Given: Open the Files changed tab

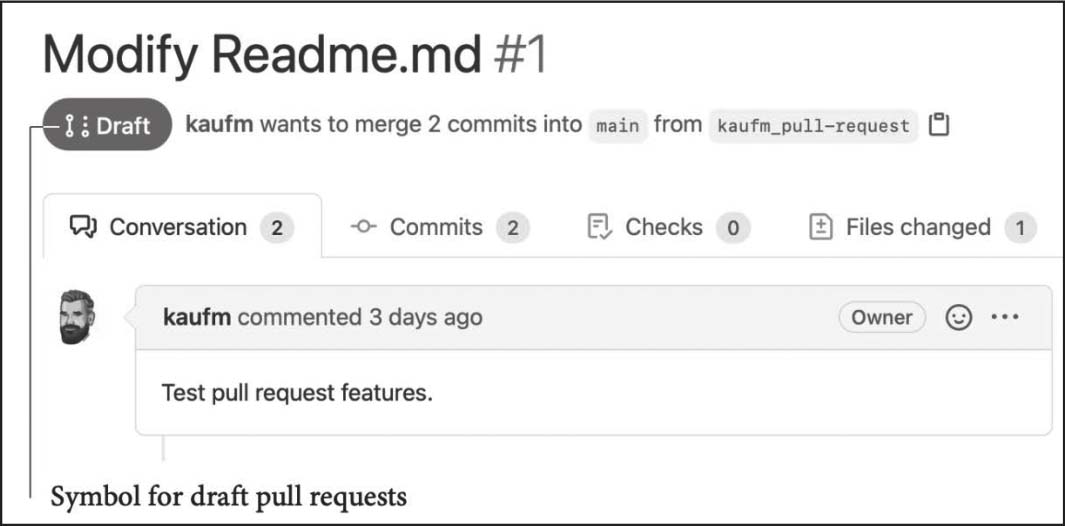Looking at the screenshot, I should [x=917, y=228].
